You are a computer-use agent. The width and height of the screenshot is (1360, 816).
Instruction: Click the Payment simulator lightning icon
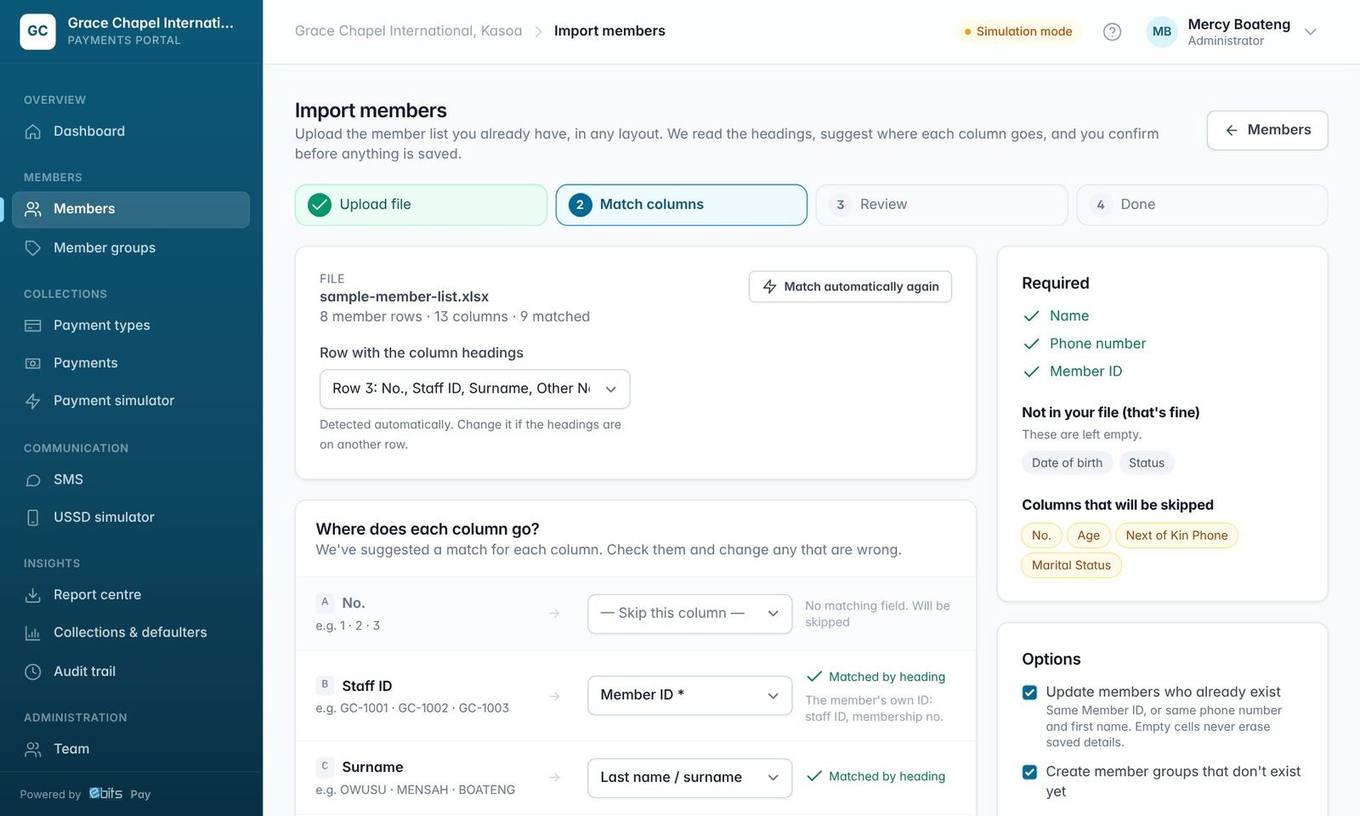click(33, 401)
